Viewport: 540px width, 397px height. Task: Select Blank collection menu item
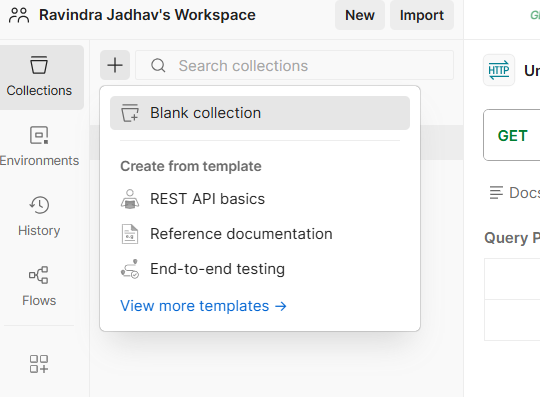pos(260,113)
